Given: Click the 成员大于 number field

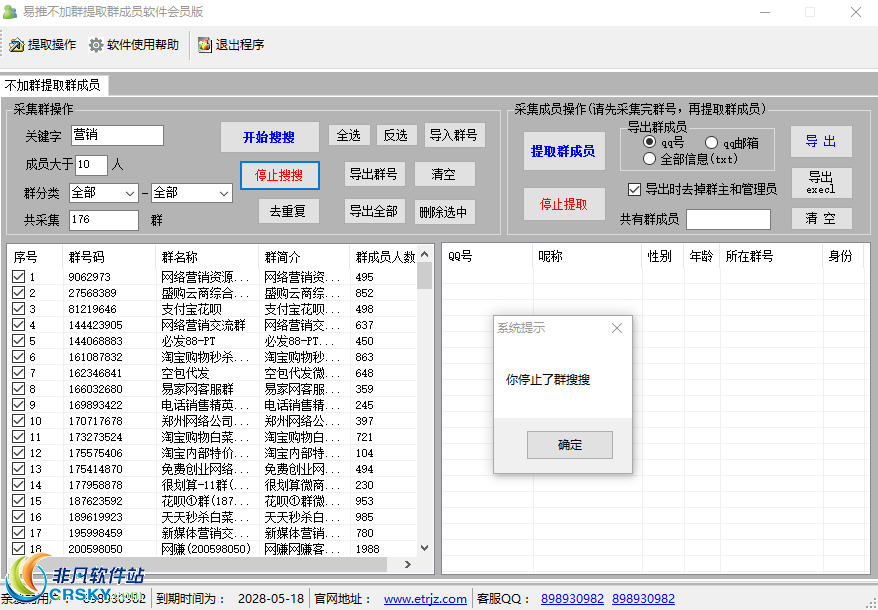Looking at the screenshot, I should click(x=91, y=165).
